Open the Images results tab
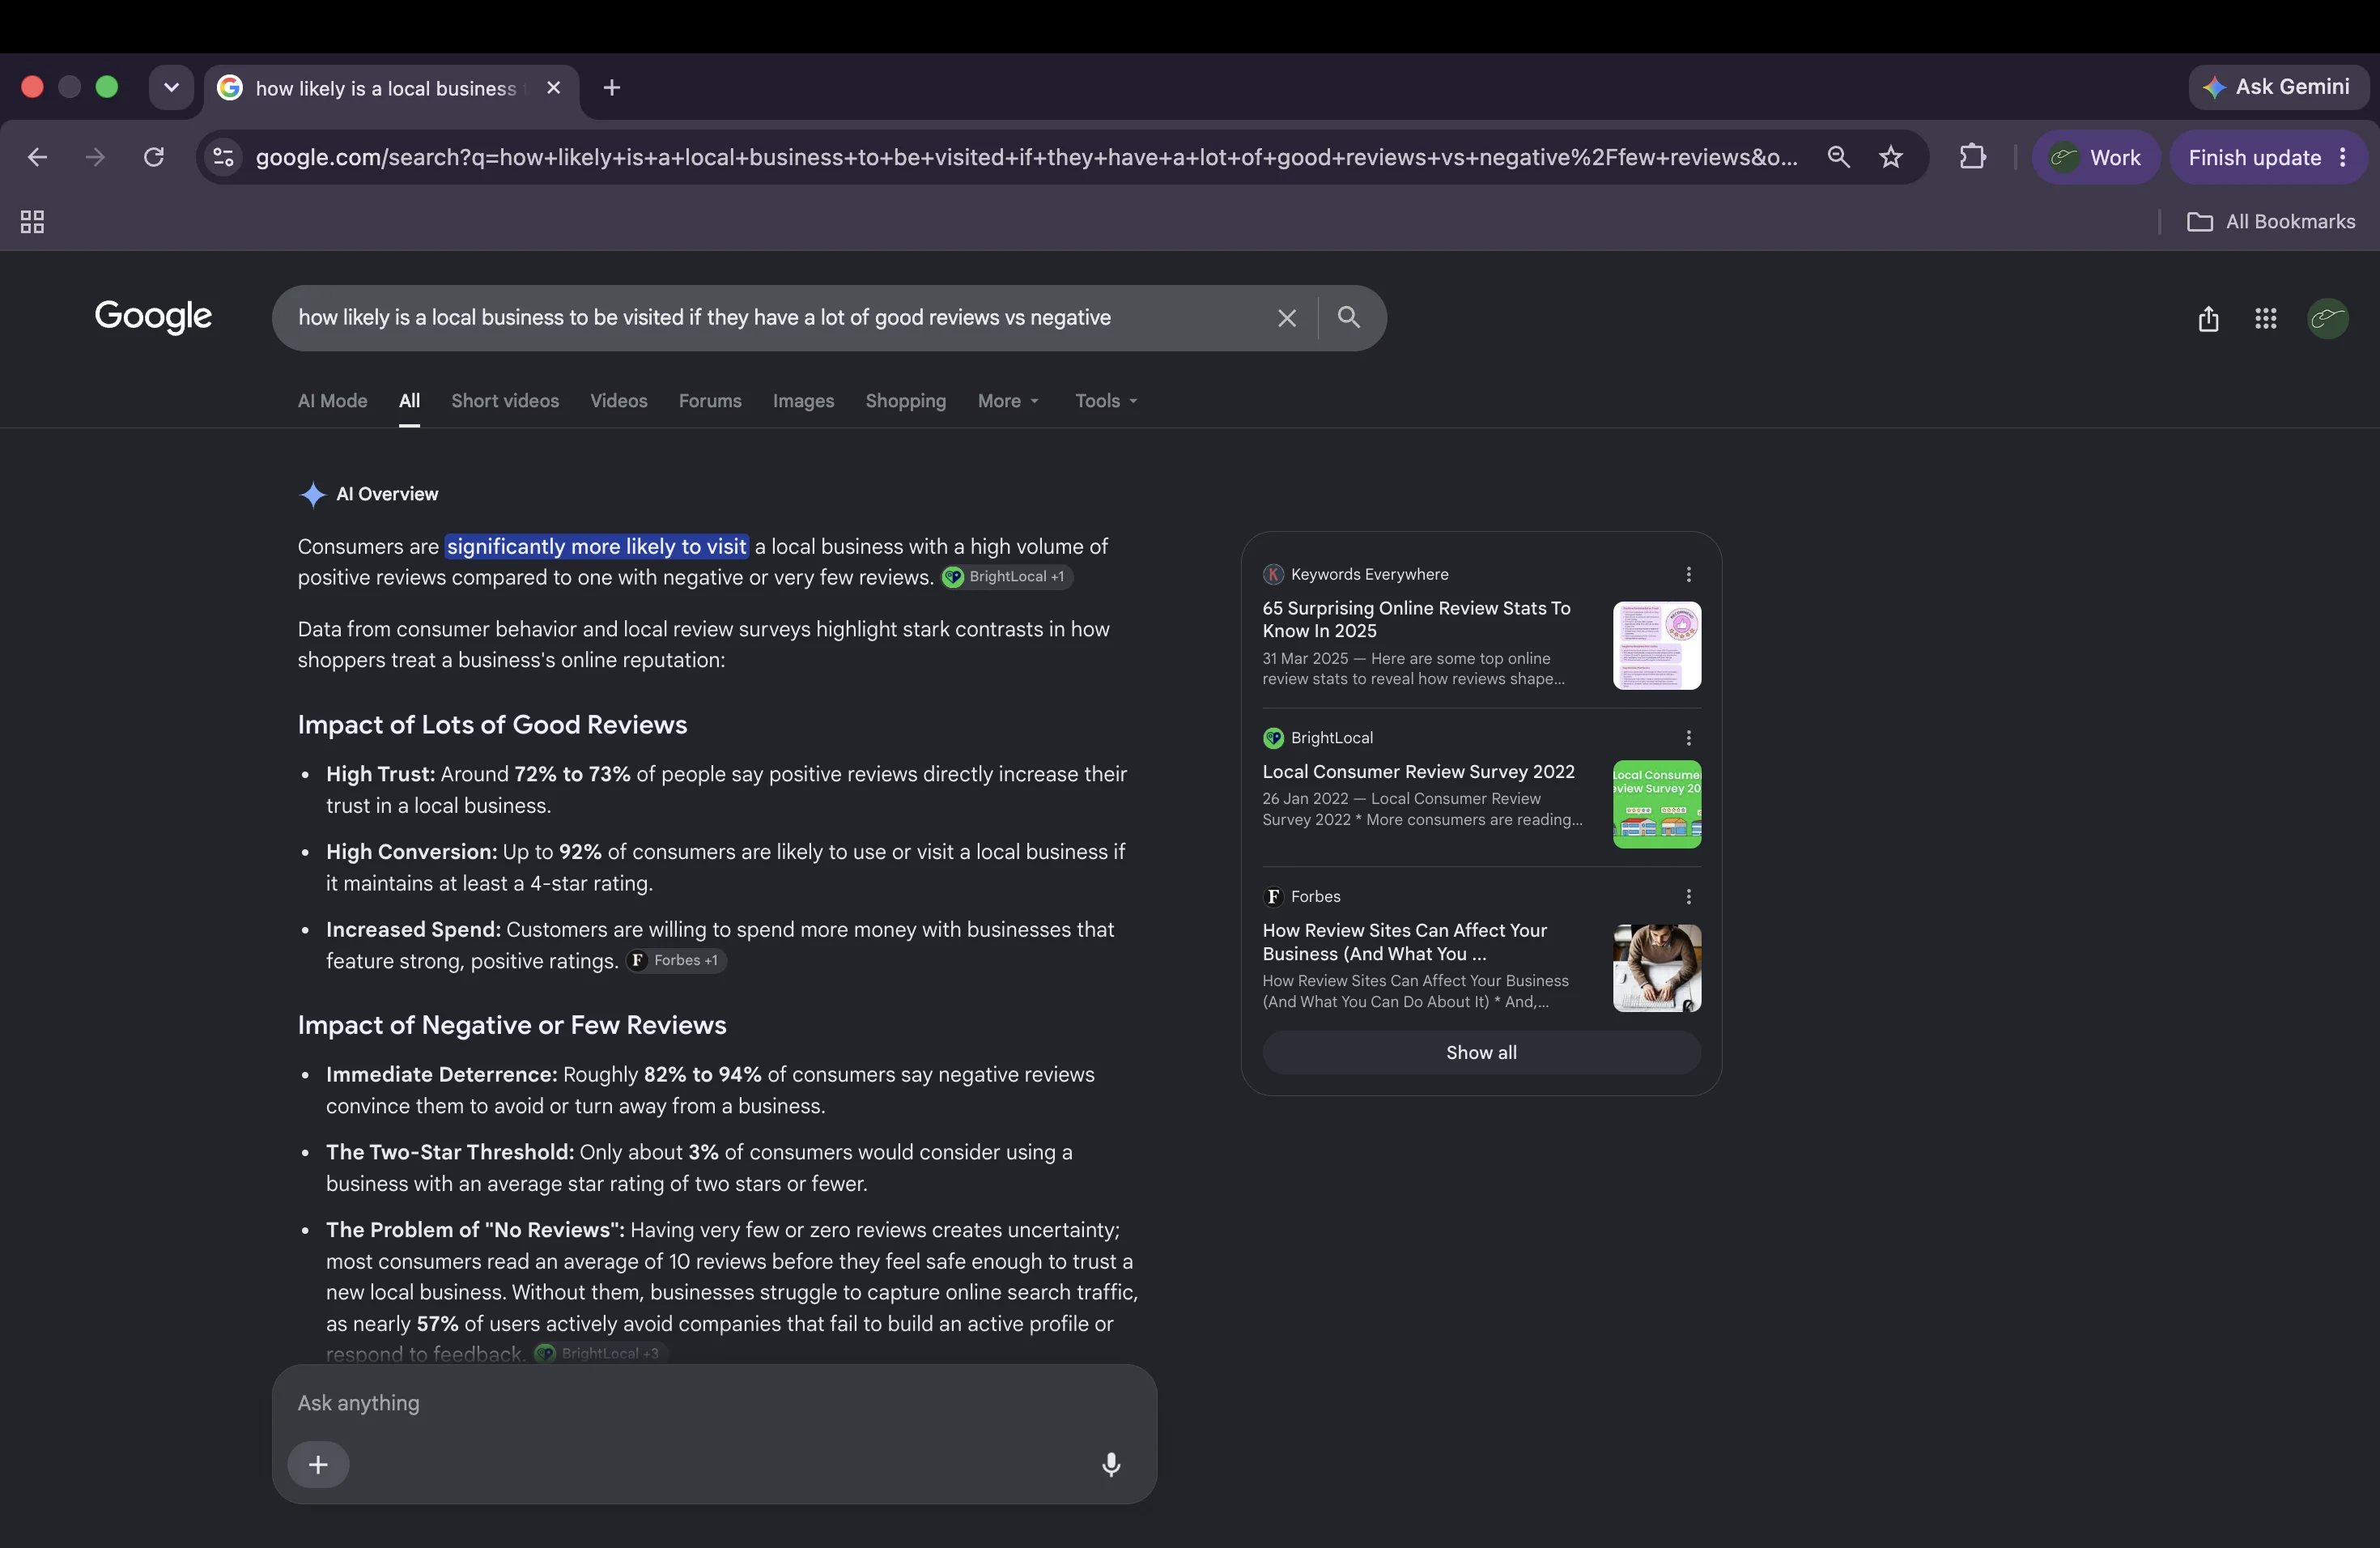 pos(803,401)
